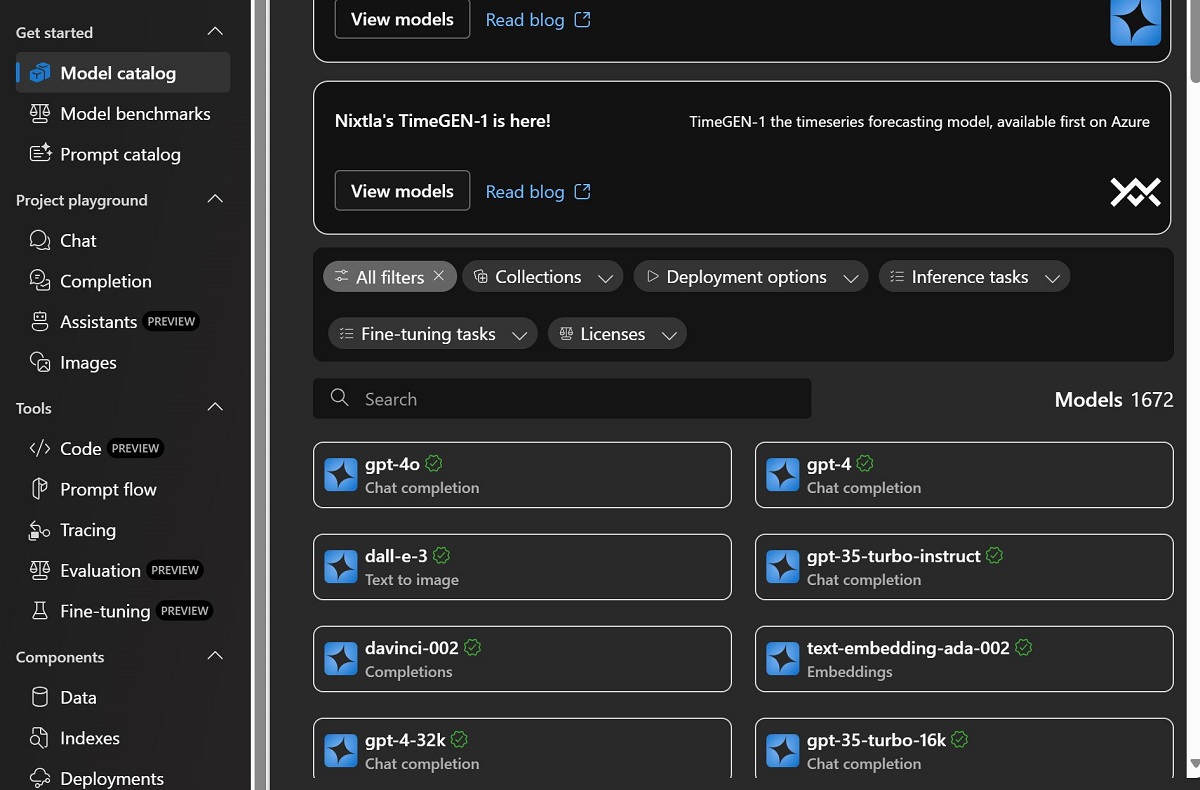Close the All filters chip

[438, 276]
